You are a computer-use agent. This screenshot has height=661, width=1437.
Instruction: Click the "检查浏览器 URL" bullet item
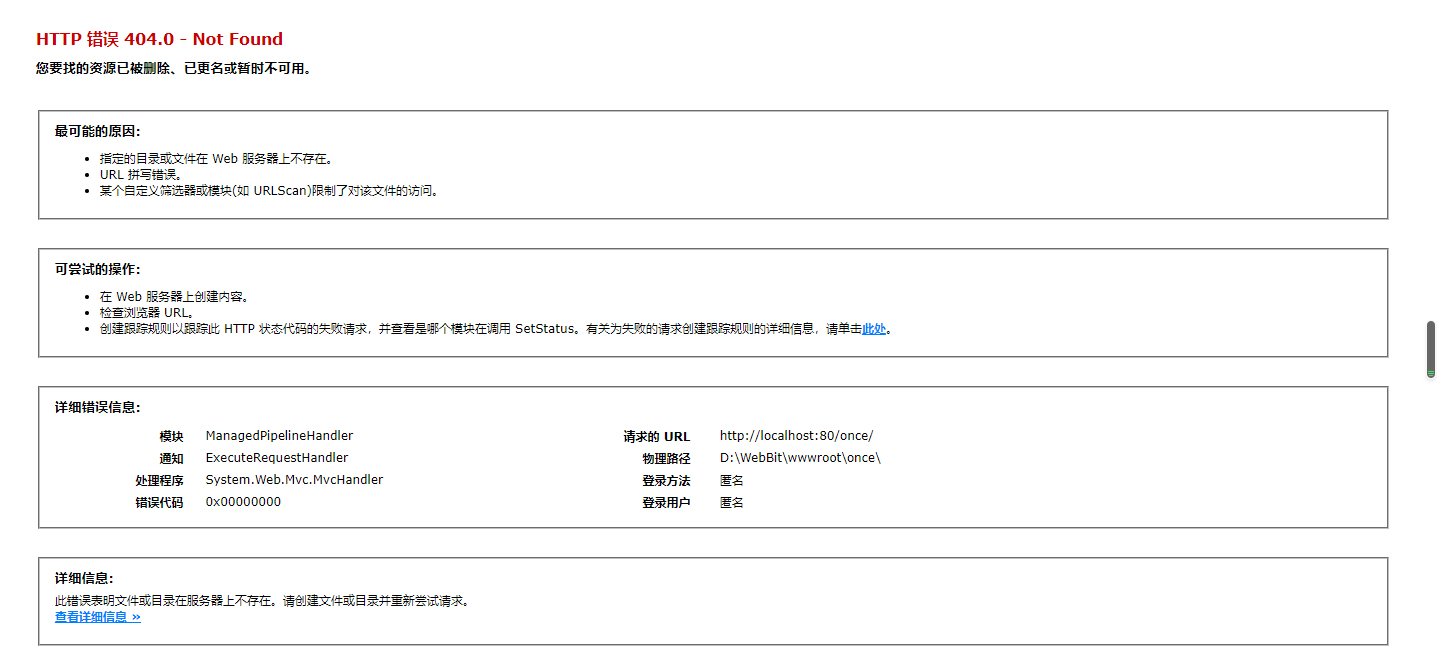146,313
